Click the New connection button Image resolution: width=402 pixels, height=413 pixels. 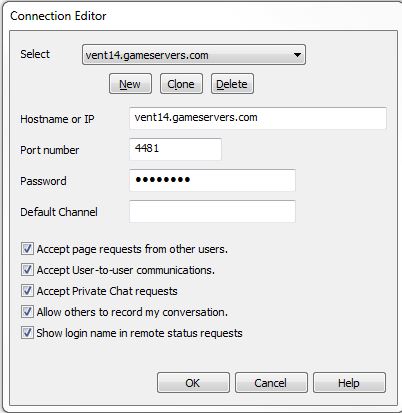point(130,84)
